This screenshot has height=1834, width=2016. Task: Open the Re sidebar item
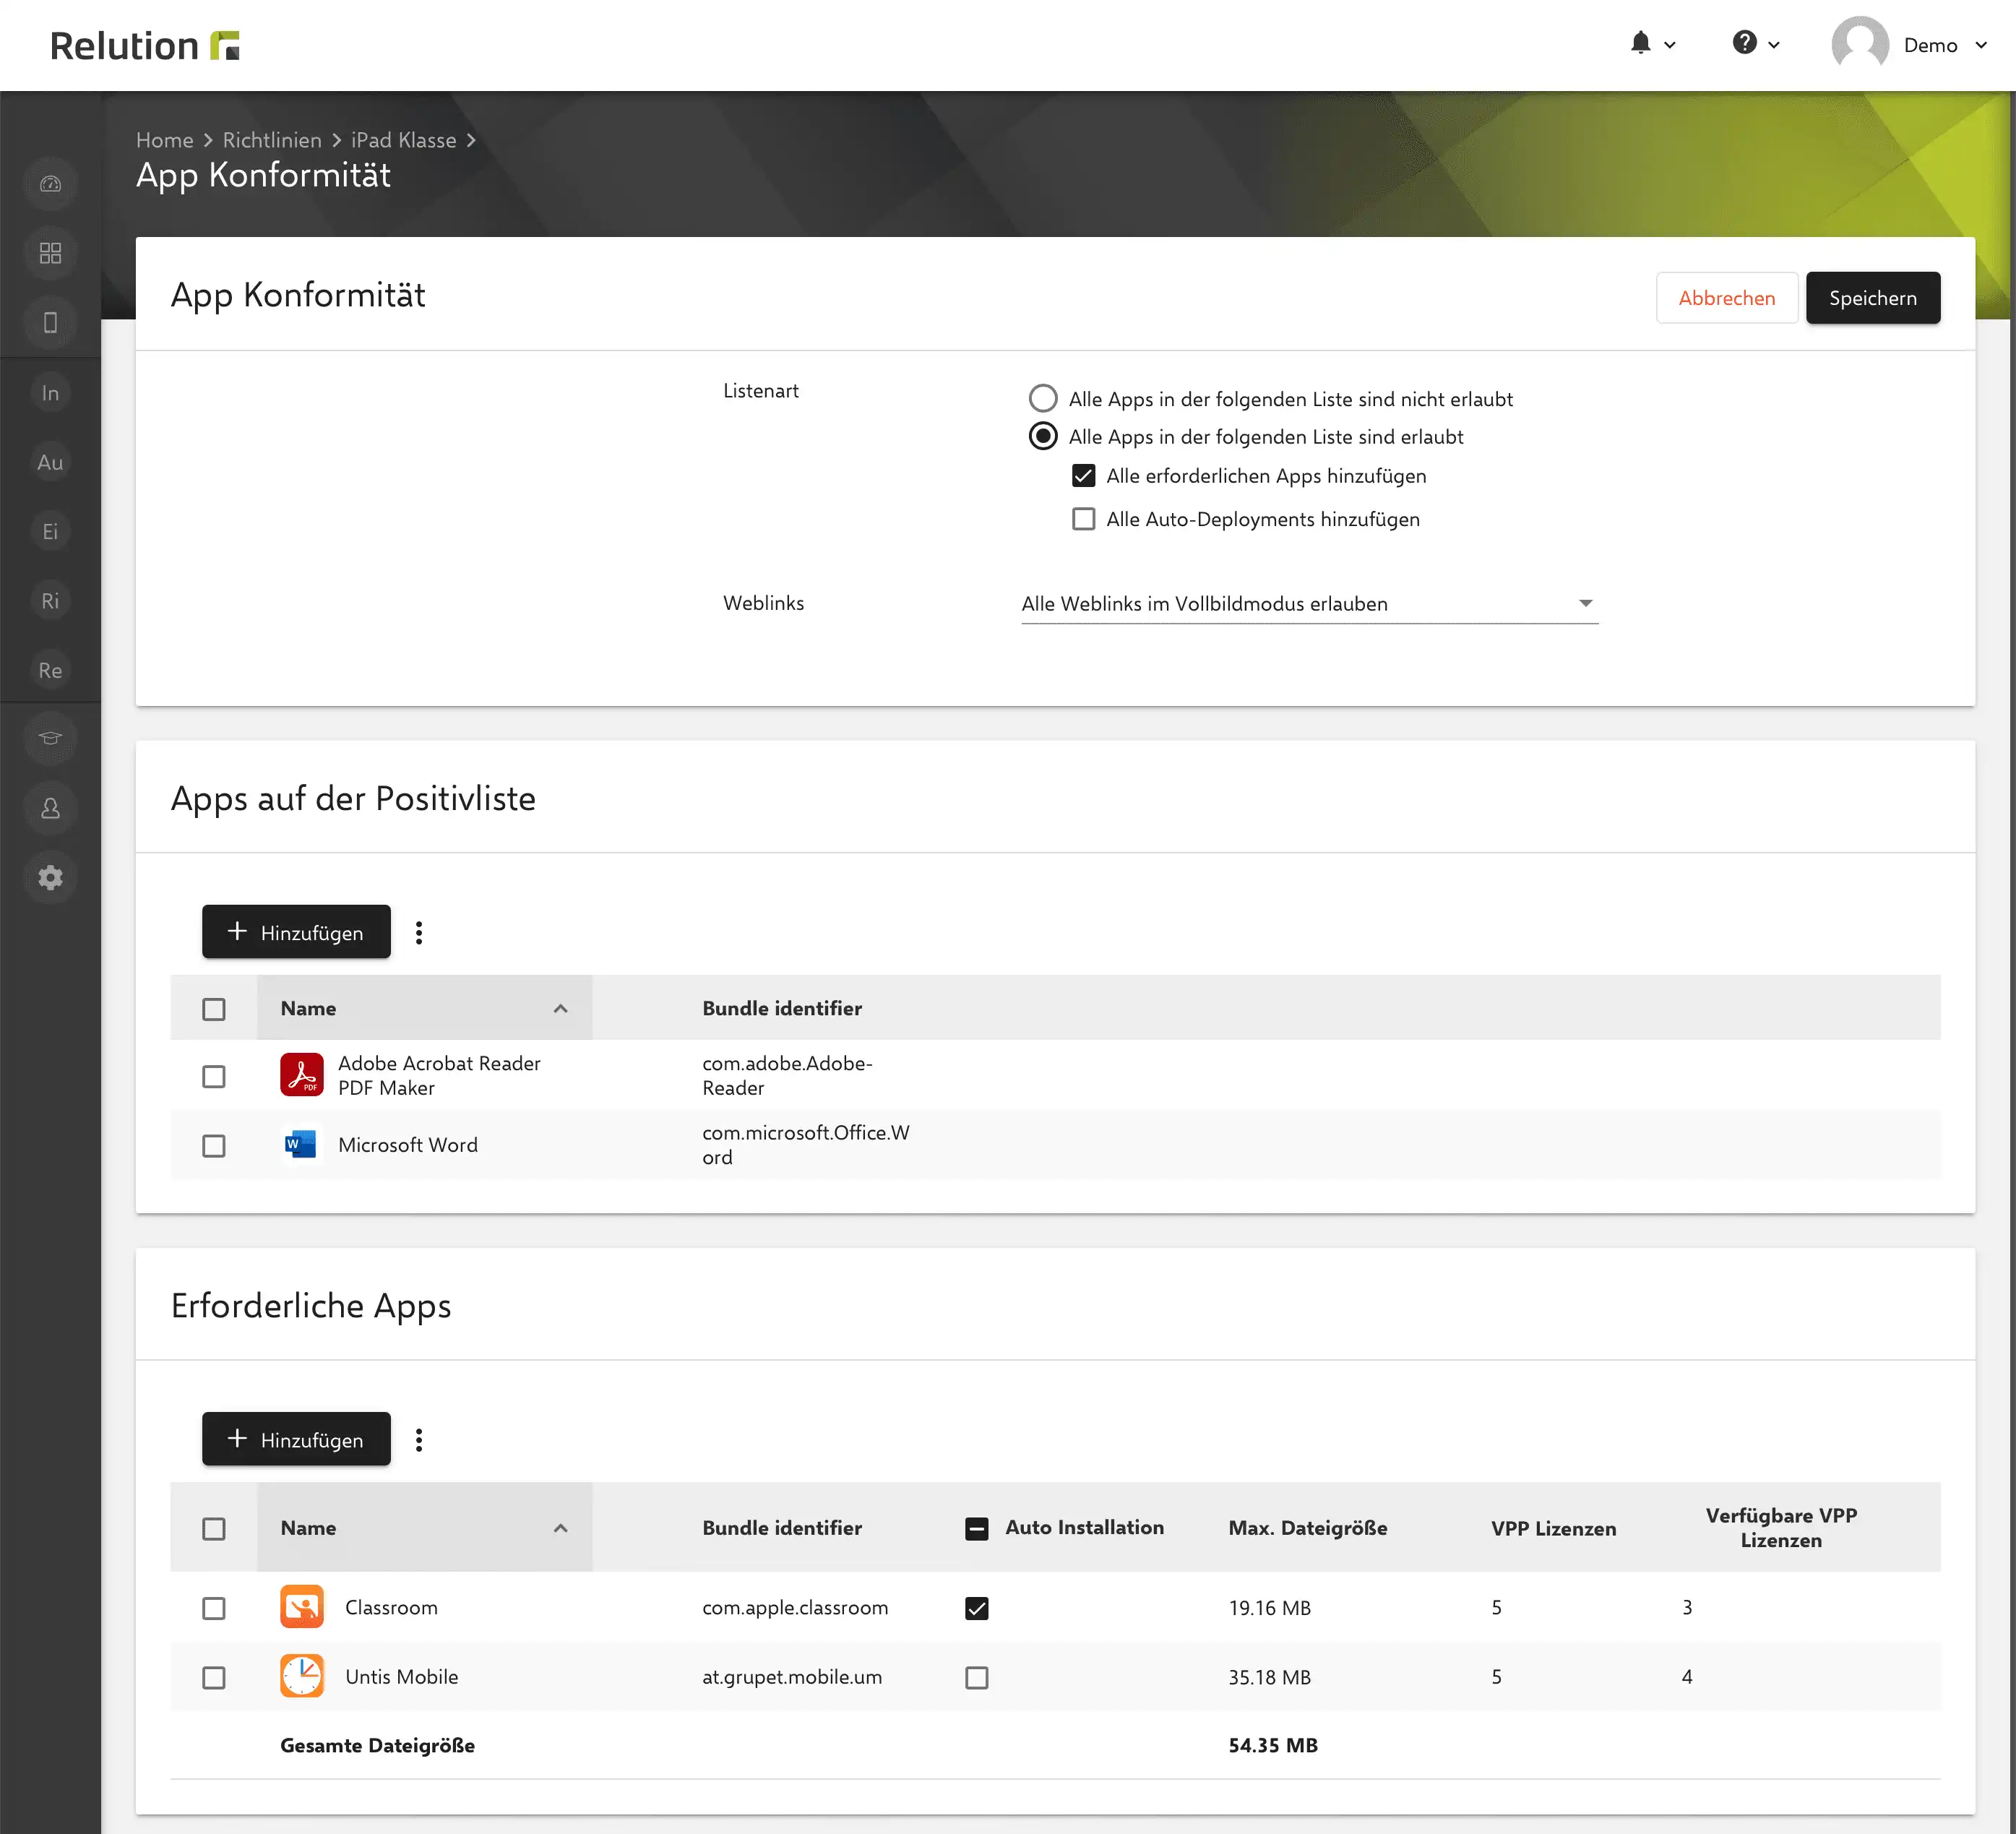point(50,670)
